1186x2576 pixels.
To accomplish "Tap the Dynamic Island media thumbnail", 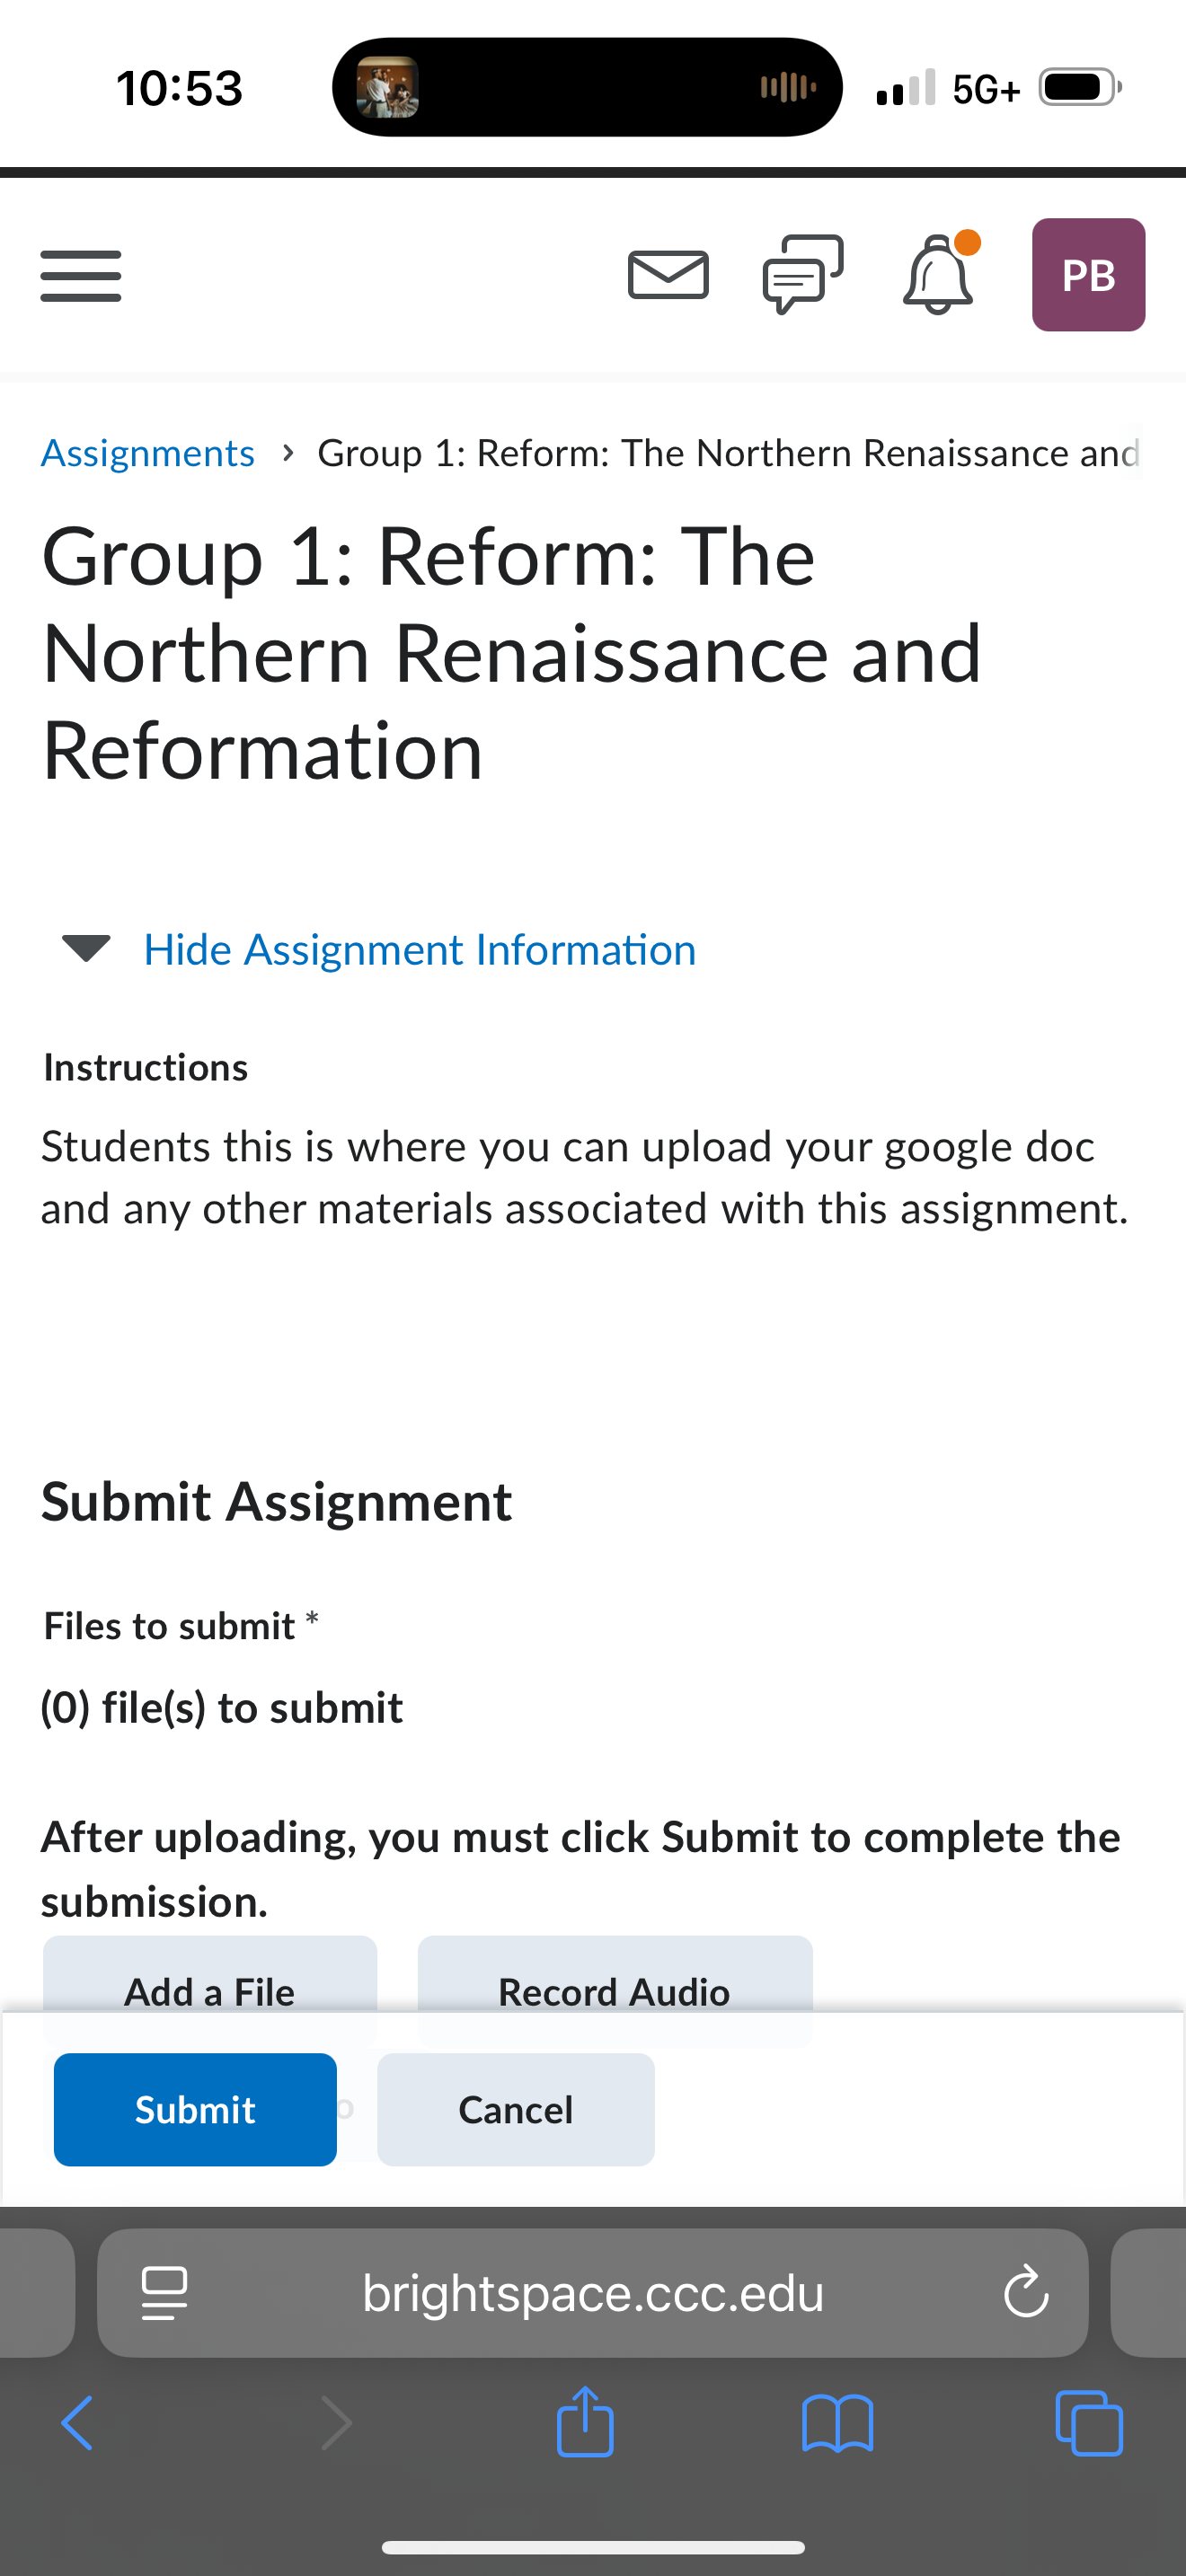I will click(388, 88).
